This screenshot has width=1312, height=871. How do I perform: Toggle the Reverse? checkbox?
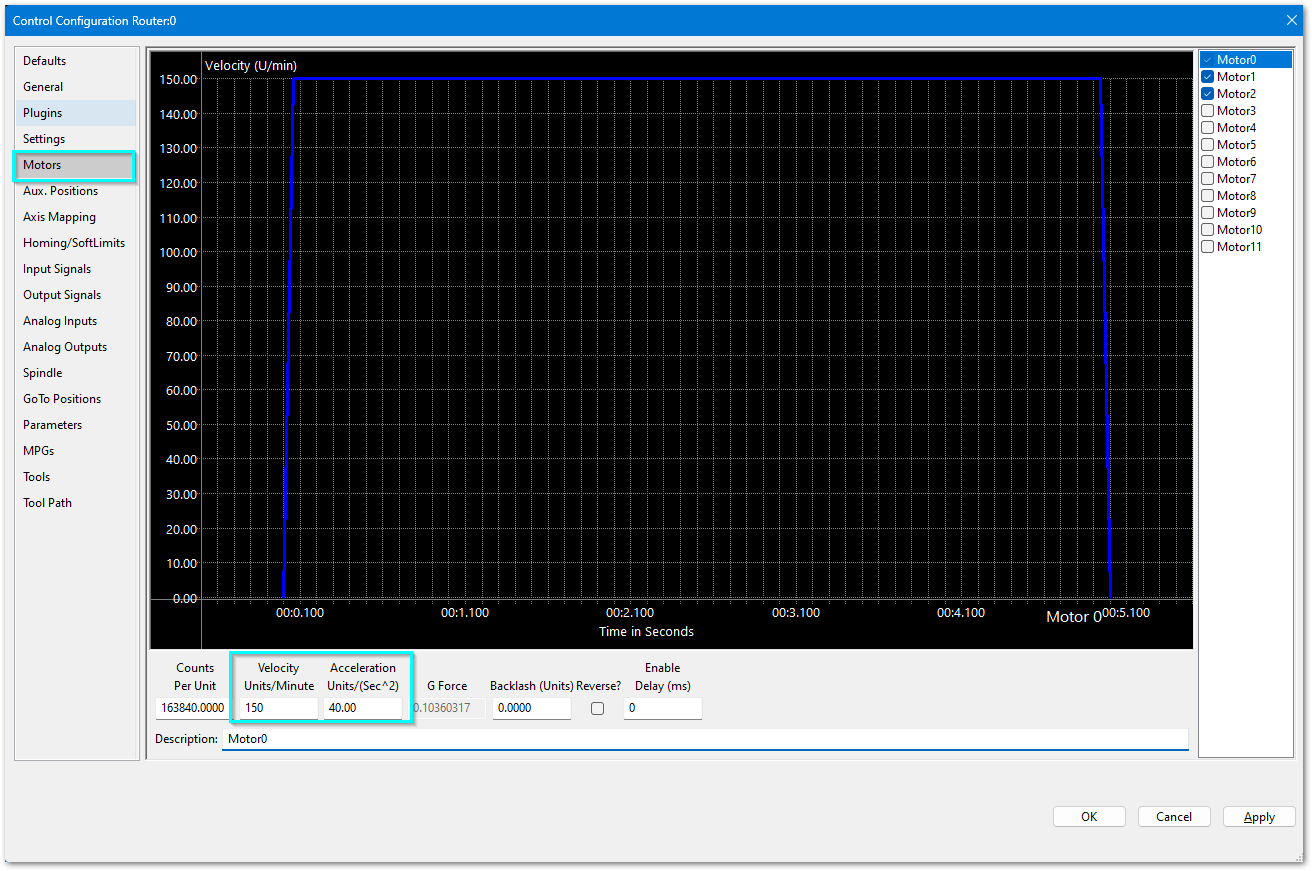pyautogui.click(x=598, y=709)
